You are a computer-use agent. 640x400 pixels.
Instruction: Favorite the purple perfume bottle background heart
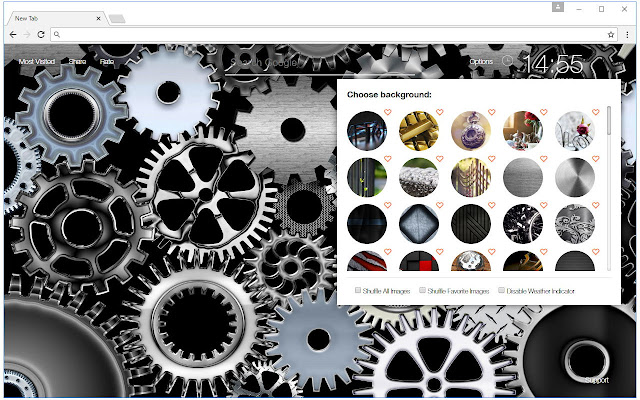[492, 112]
